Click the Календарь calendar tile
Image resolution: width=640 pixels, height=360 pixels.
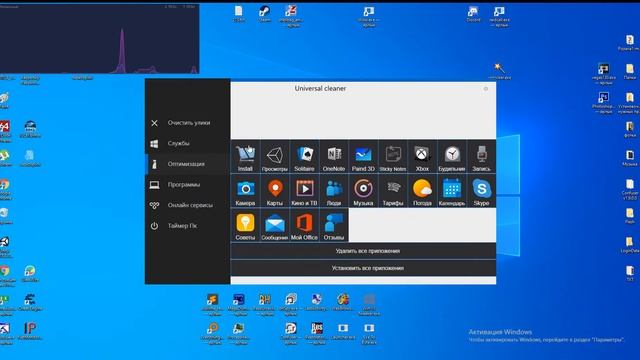click(x=452, y=191)
